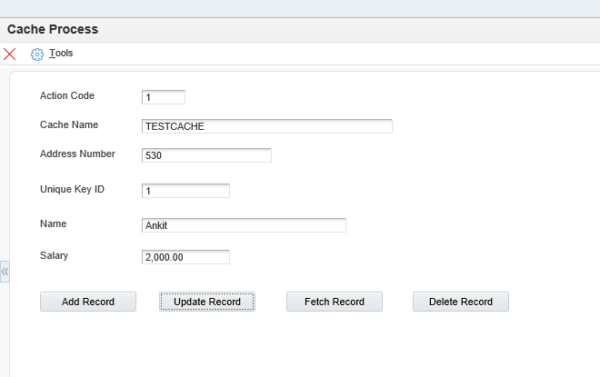Click the Delete Record button
Screen dimensions: 600x377
click(461, 302)
